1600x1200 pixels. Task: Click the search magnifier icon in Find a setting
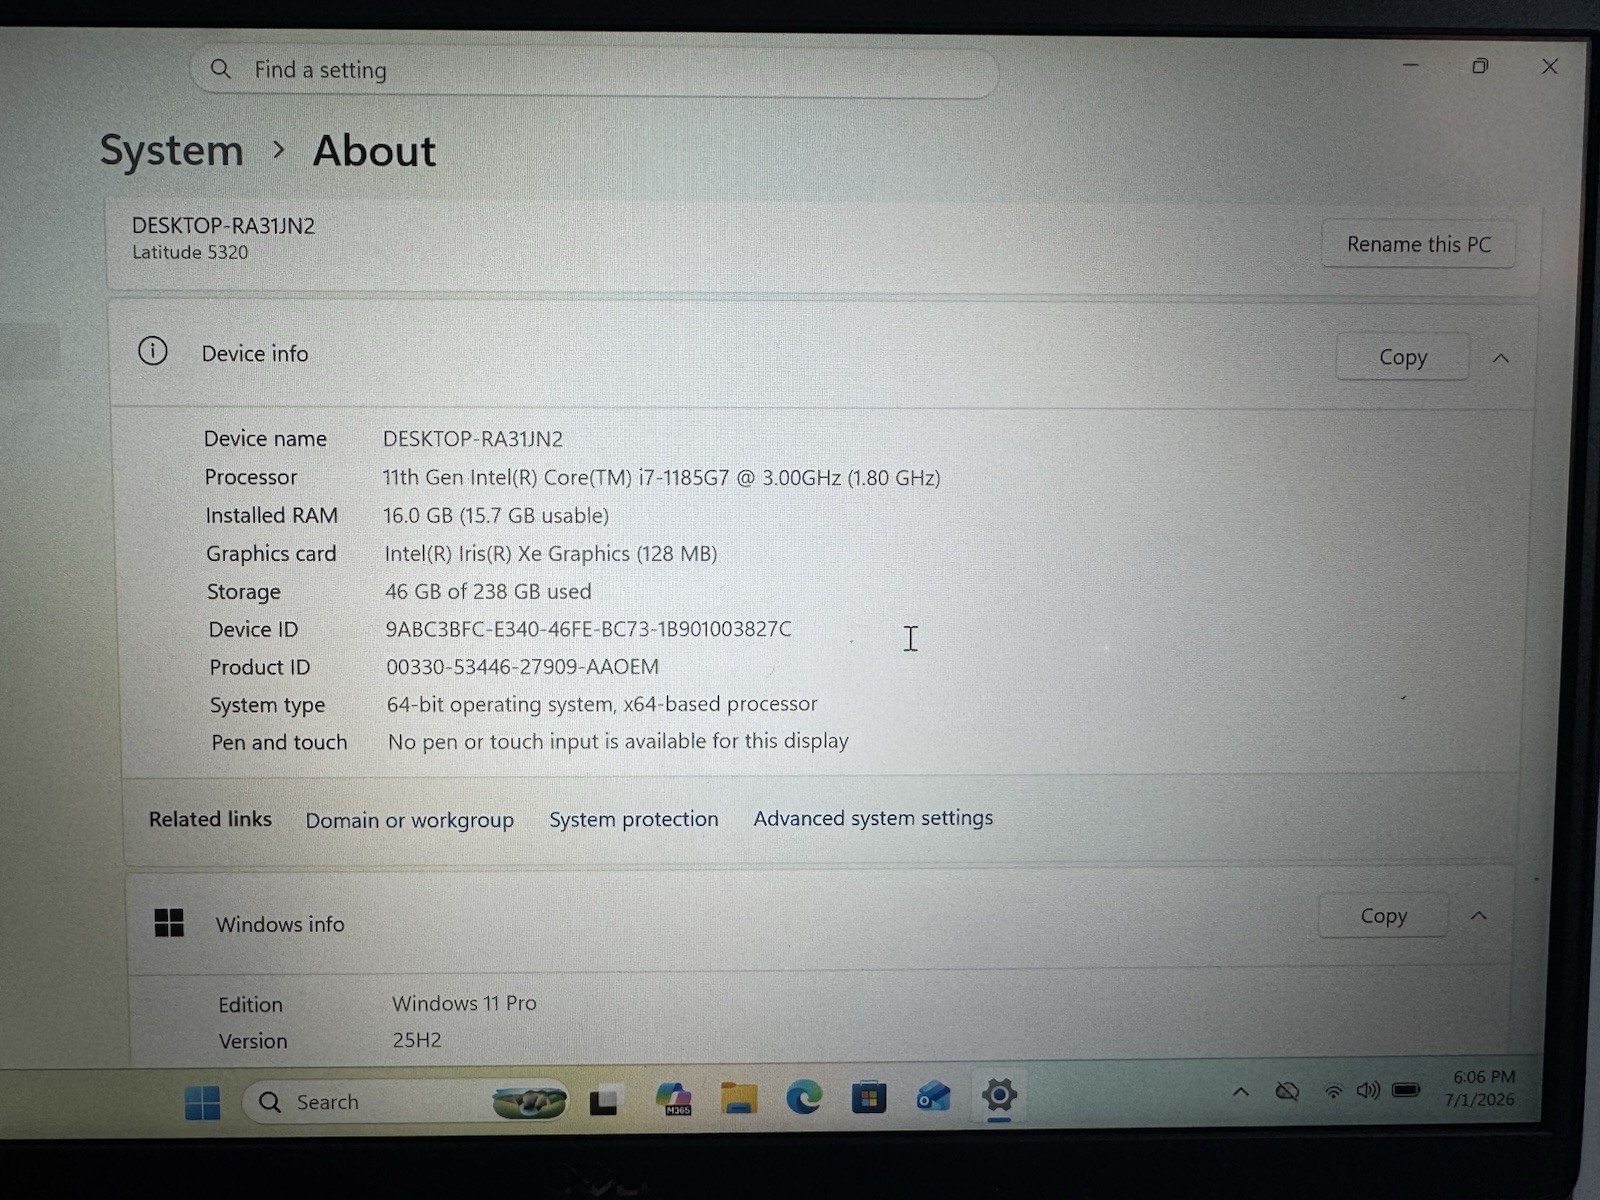point(221,69)
